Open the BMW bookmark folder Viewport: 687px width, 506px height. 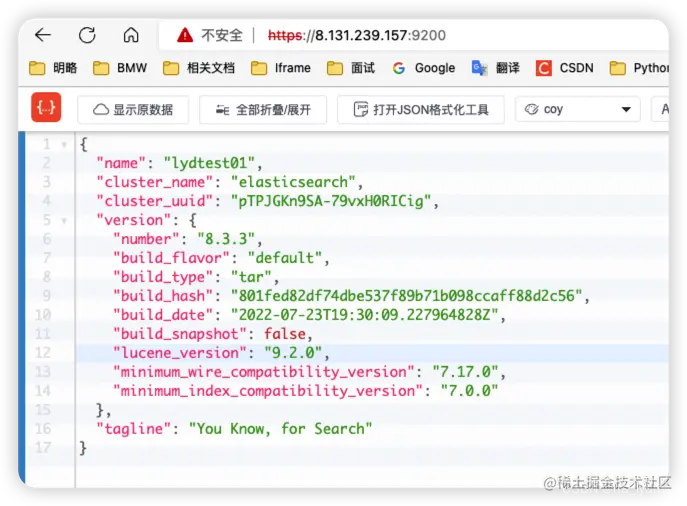pyautogui.click(x=120, y=68)
